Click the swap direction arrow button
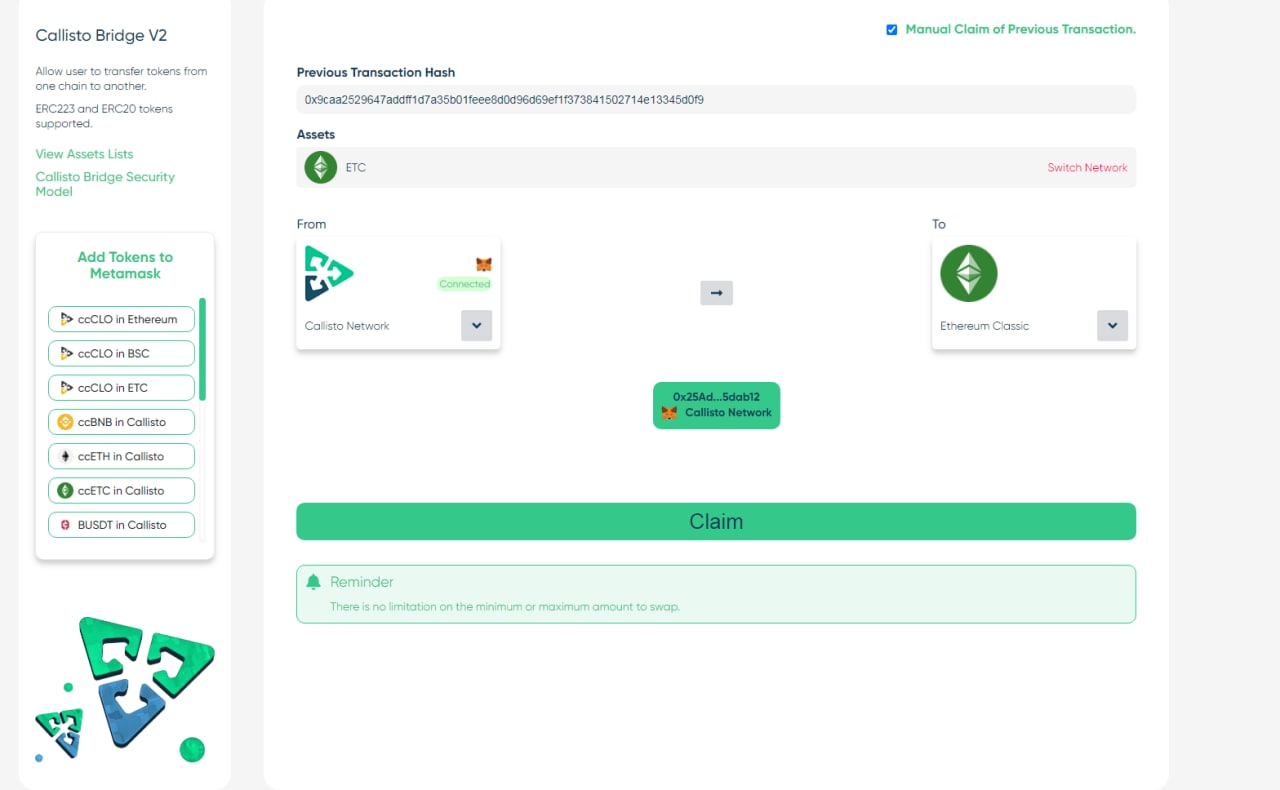 716,293
